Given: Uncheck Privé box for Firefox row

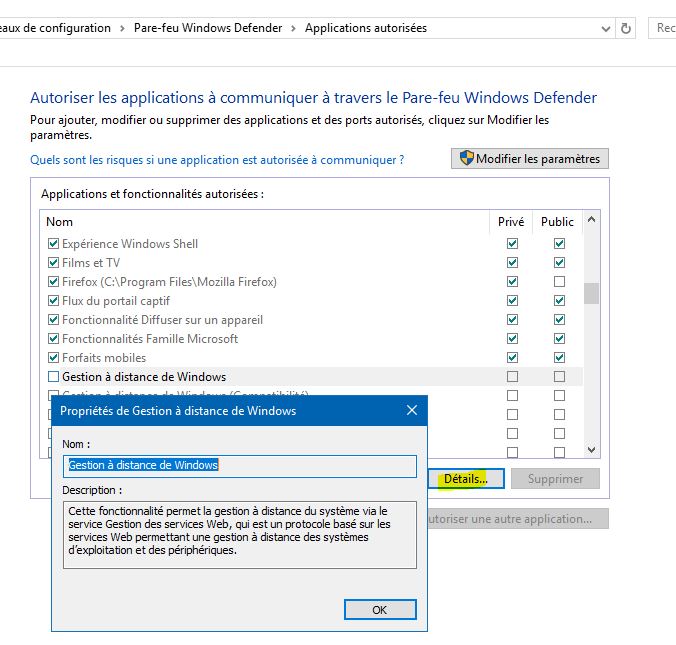Looking at the screenshot, I should tap(512, 282).
